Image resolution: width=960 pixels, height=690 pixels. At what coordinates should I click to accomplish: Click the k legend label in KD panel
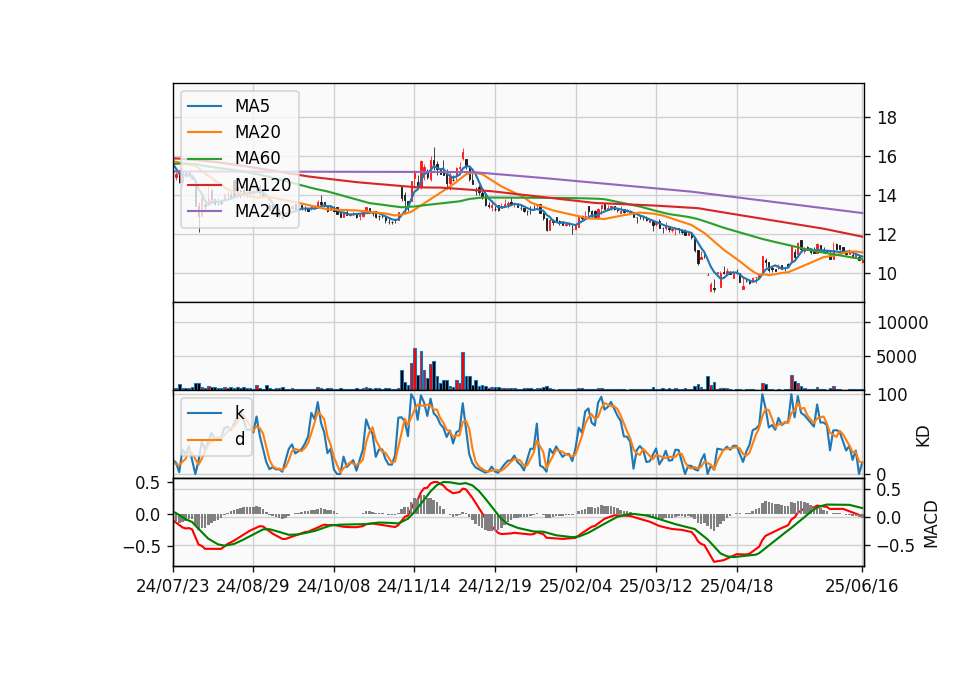point(239,413)
